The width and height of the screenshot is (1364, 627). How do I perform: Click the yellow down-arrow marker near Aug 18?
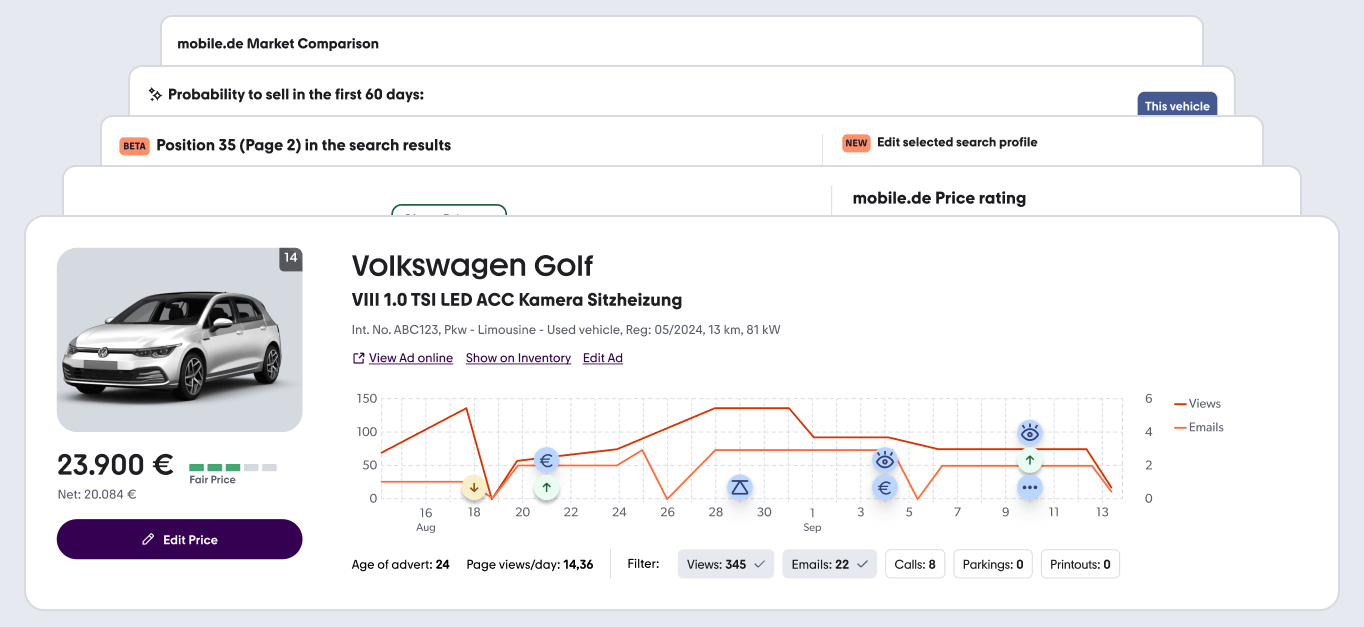[x=474, y=488]
